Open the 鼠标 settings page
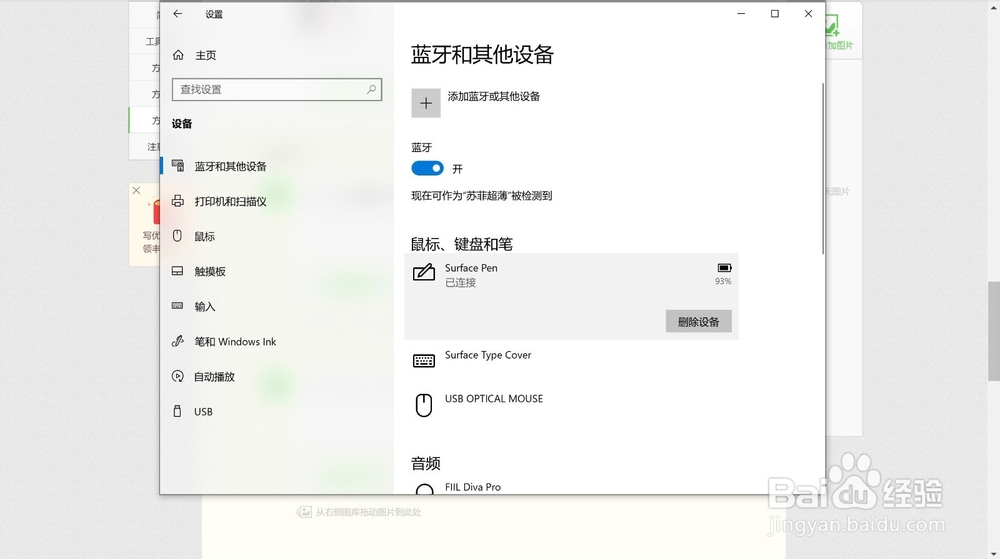The width and height of the screenshot is (1000, 559). 277,236
